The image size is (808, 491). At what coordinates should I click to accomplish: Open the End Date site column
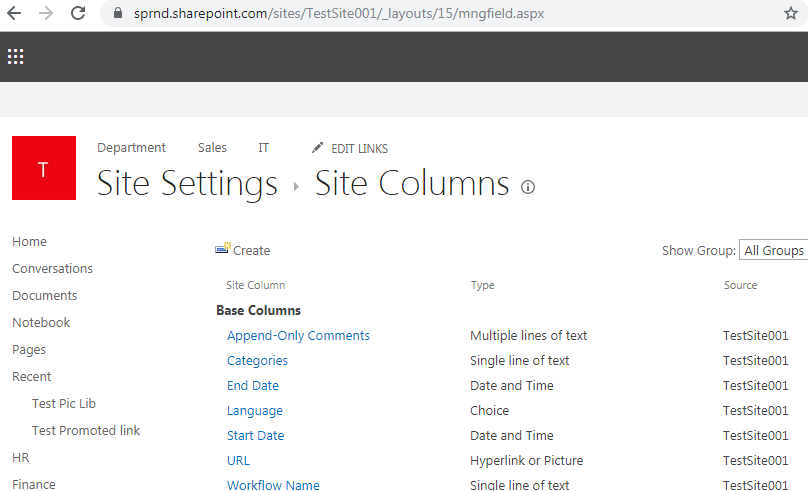pos(252,385)
